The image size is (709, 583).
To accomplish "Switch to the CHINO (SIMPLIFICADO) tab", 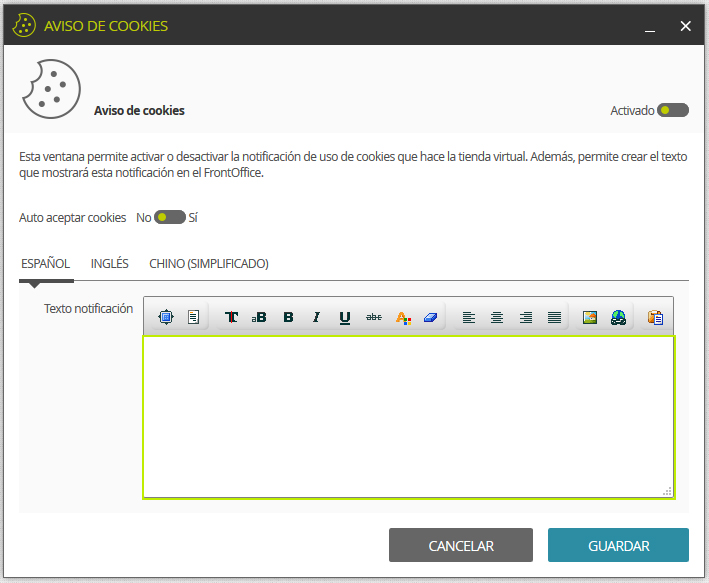I will (209, 264).
